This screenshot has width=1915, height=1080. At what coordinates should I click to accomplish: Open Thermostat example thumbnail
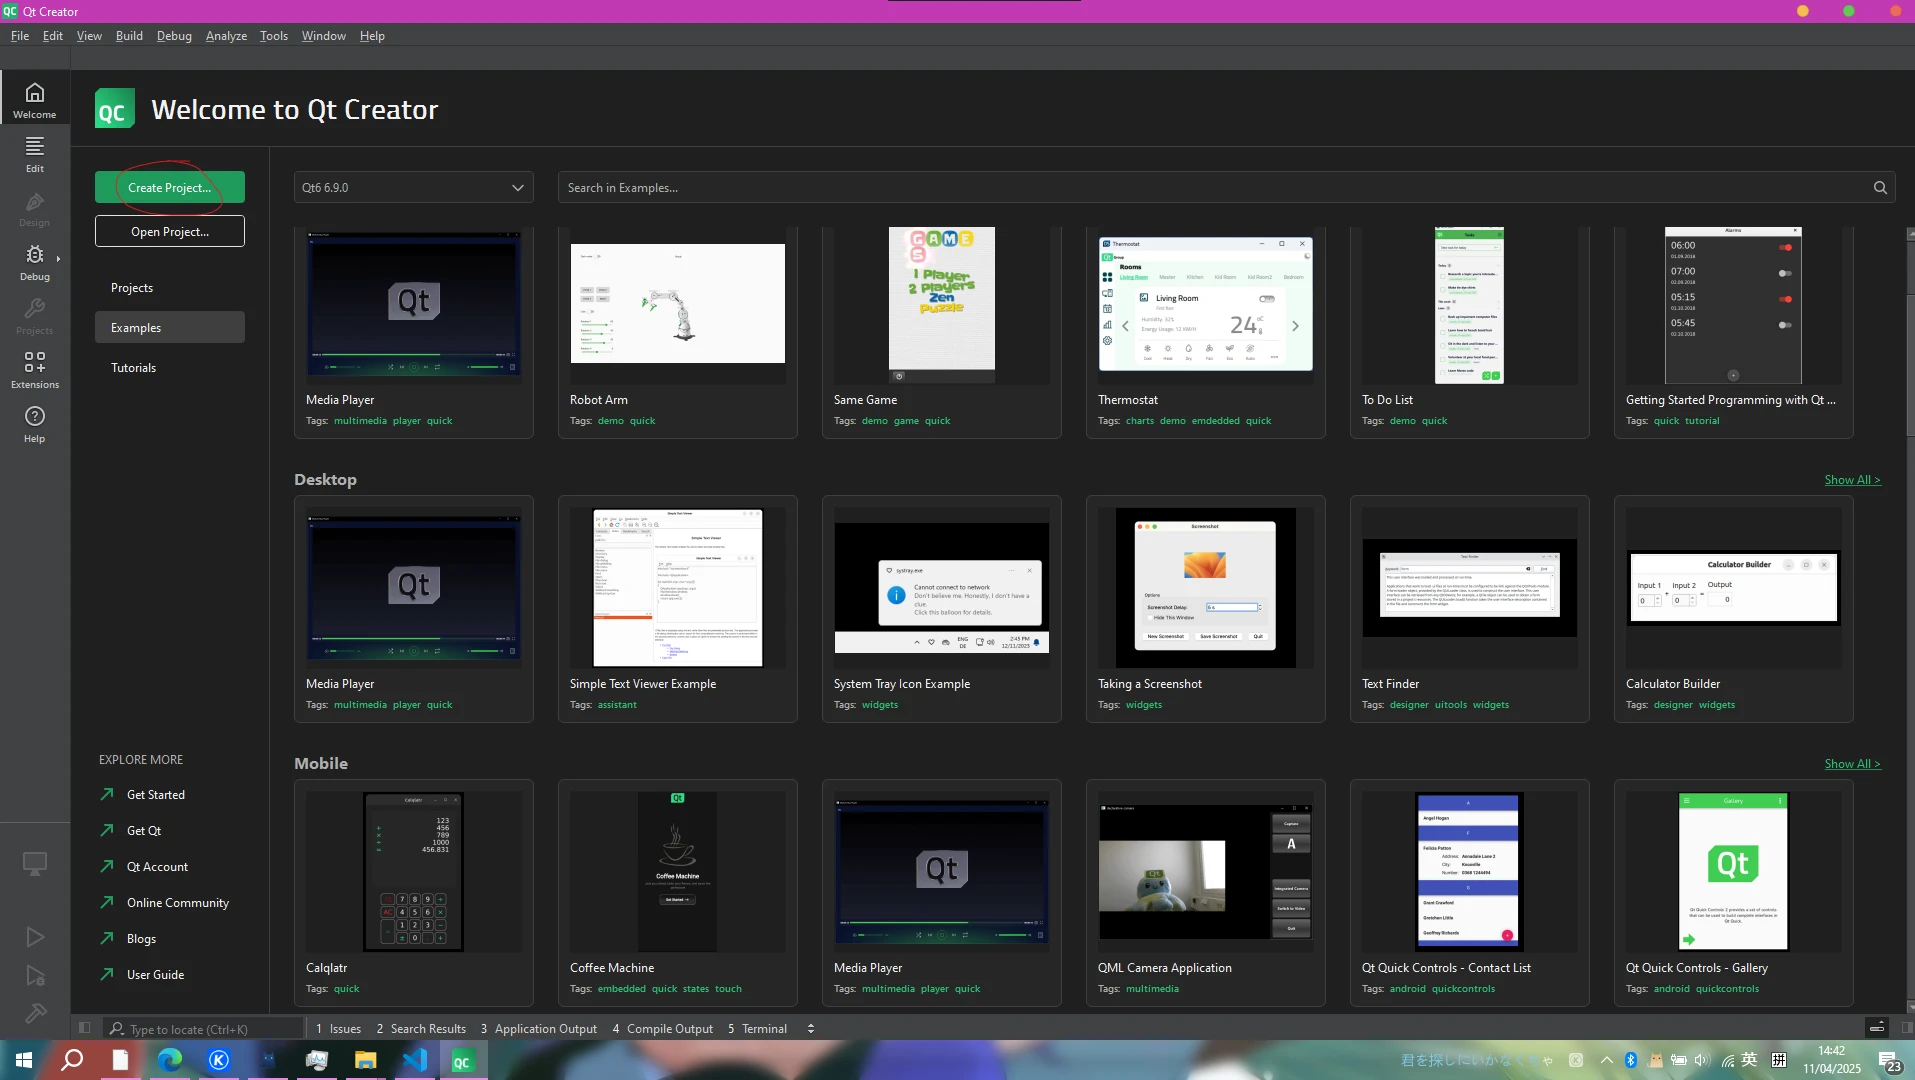pyautogui.click(x=1205, y=303)
